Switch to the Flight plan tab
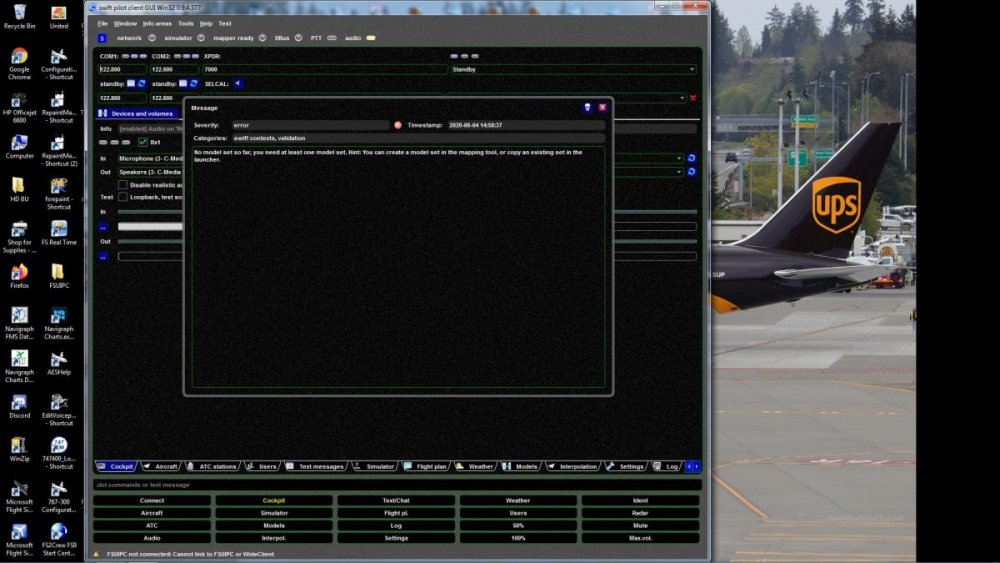Image resolution: width=1000 pixels, height=563 pixels. [x=425, y=467]
